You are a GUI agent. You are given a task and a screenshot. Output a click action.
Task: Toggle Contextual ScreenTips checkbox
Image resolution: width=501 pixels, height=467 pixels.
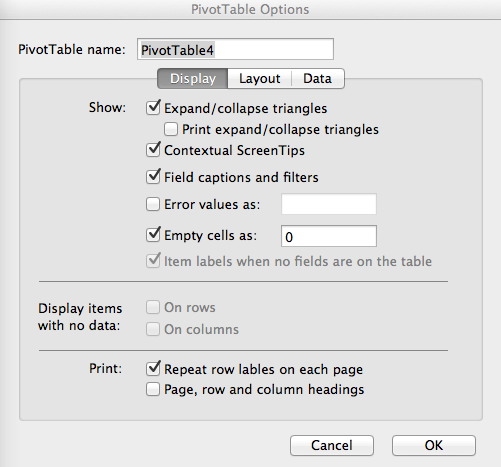click(153, 150)
